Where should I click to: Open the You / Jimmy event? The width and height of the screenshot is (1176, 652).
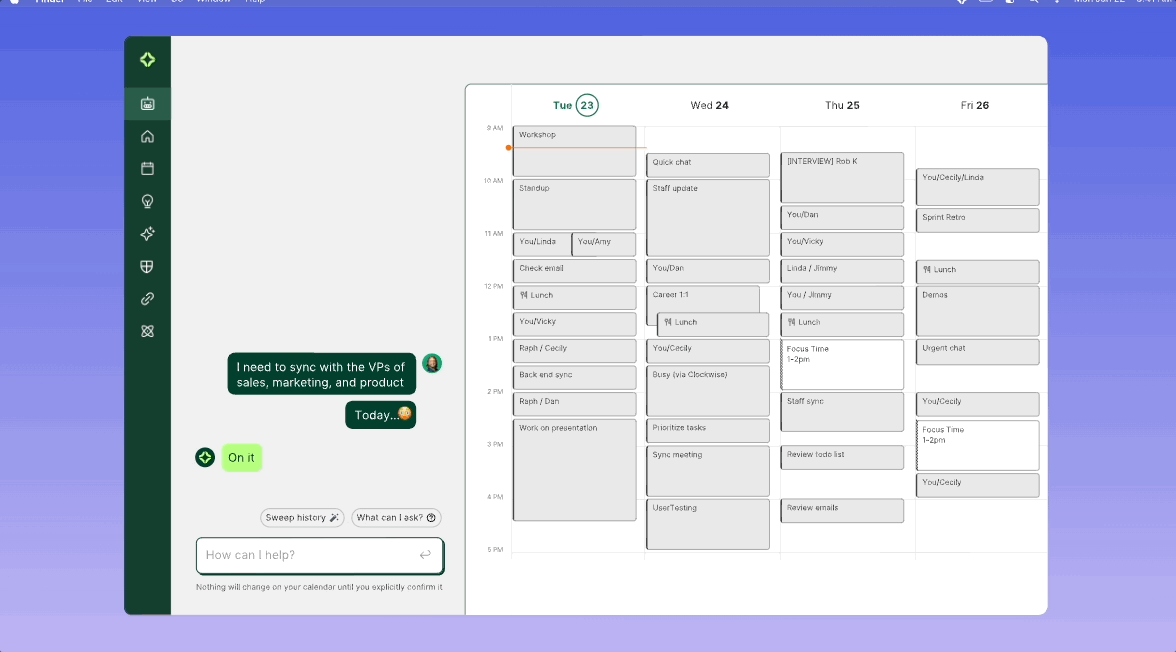pyautogui.click(x=842, y=297)
